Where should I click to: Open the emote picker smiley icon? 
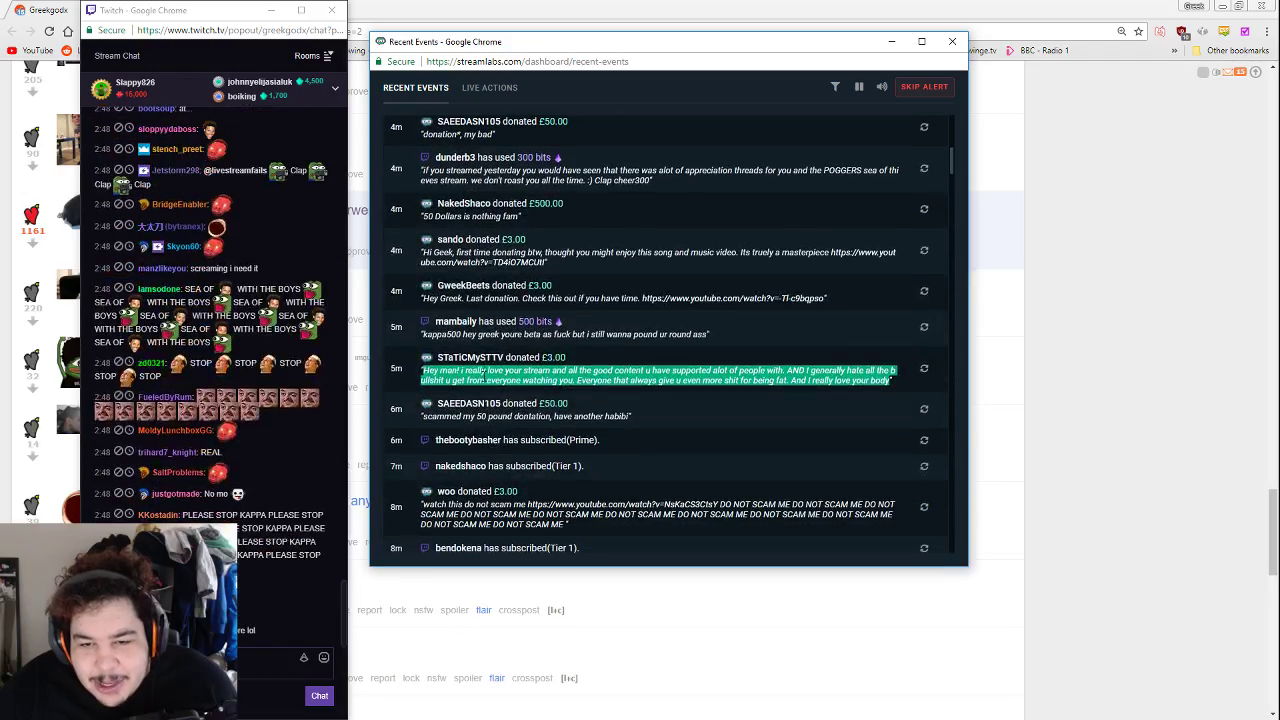[324, 657]
